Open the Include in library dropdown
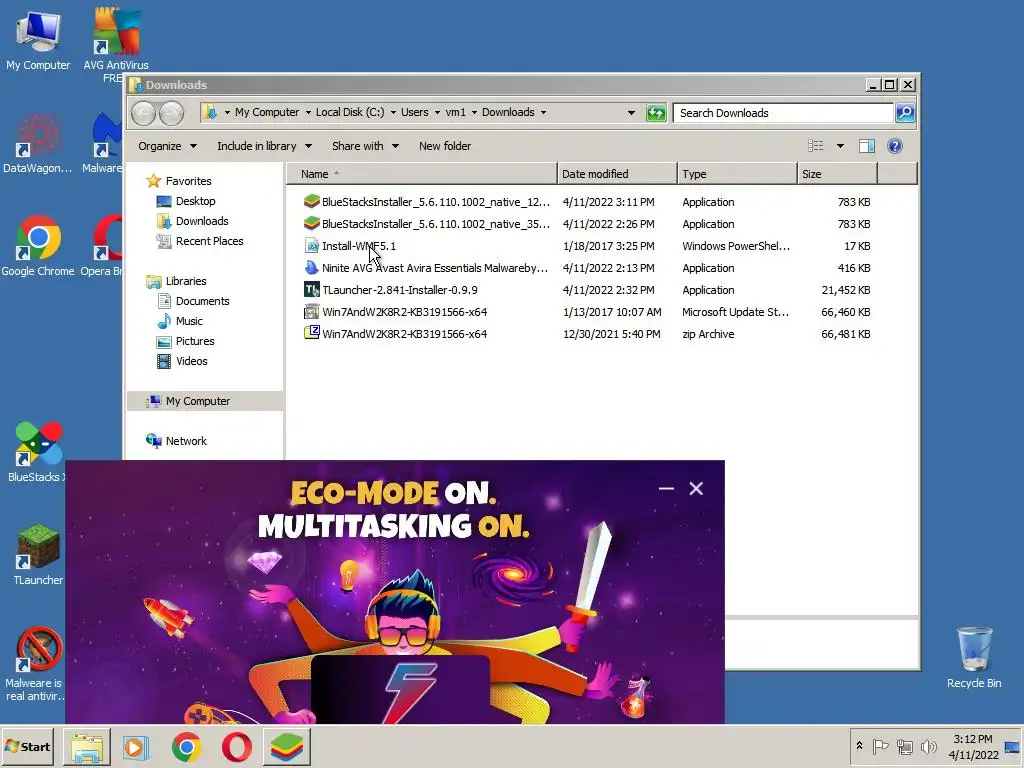This screenshot has width=1024, height=768. click(x=264, y=146)
